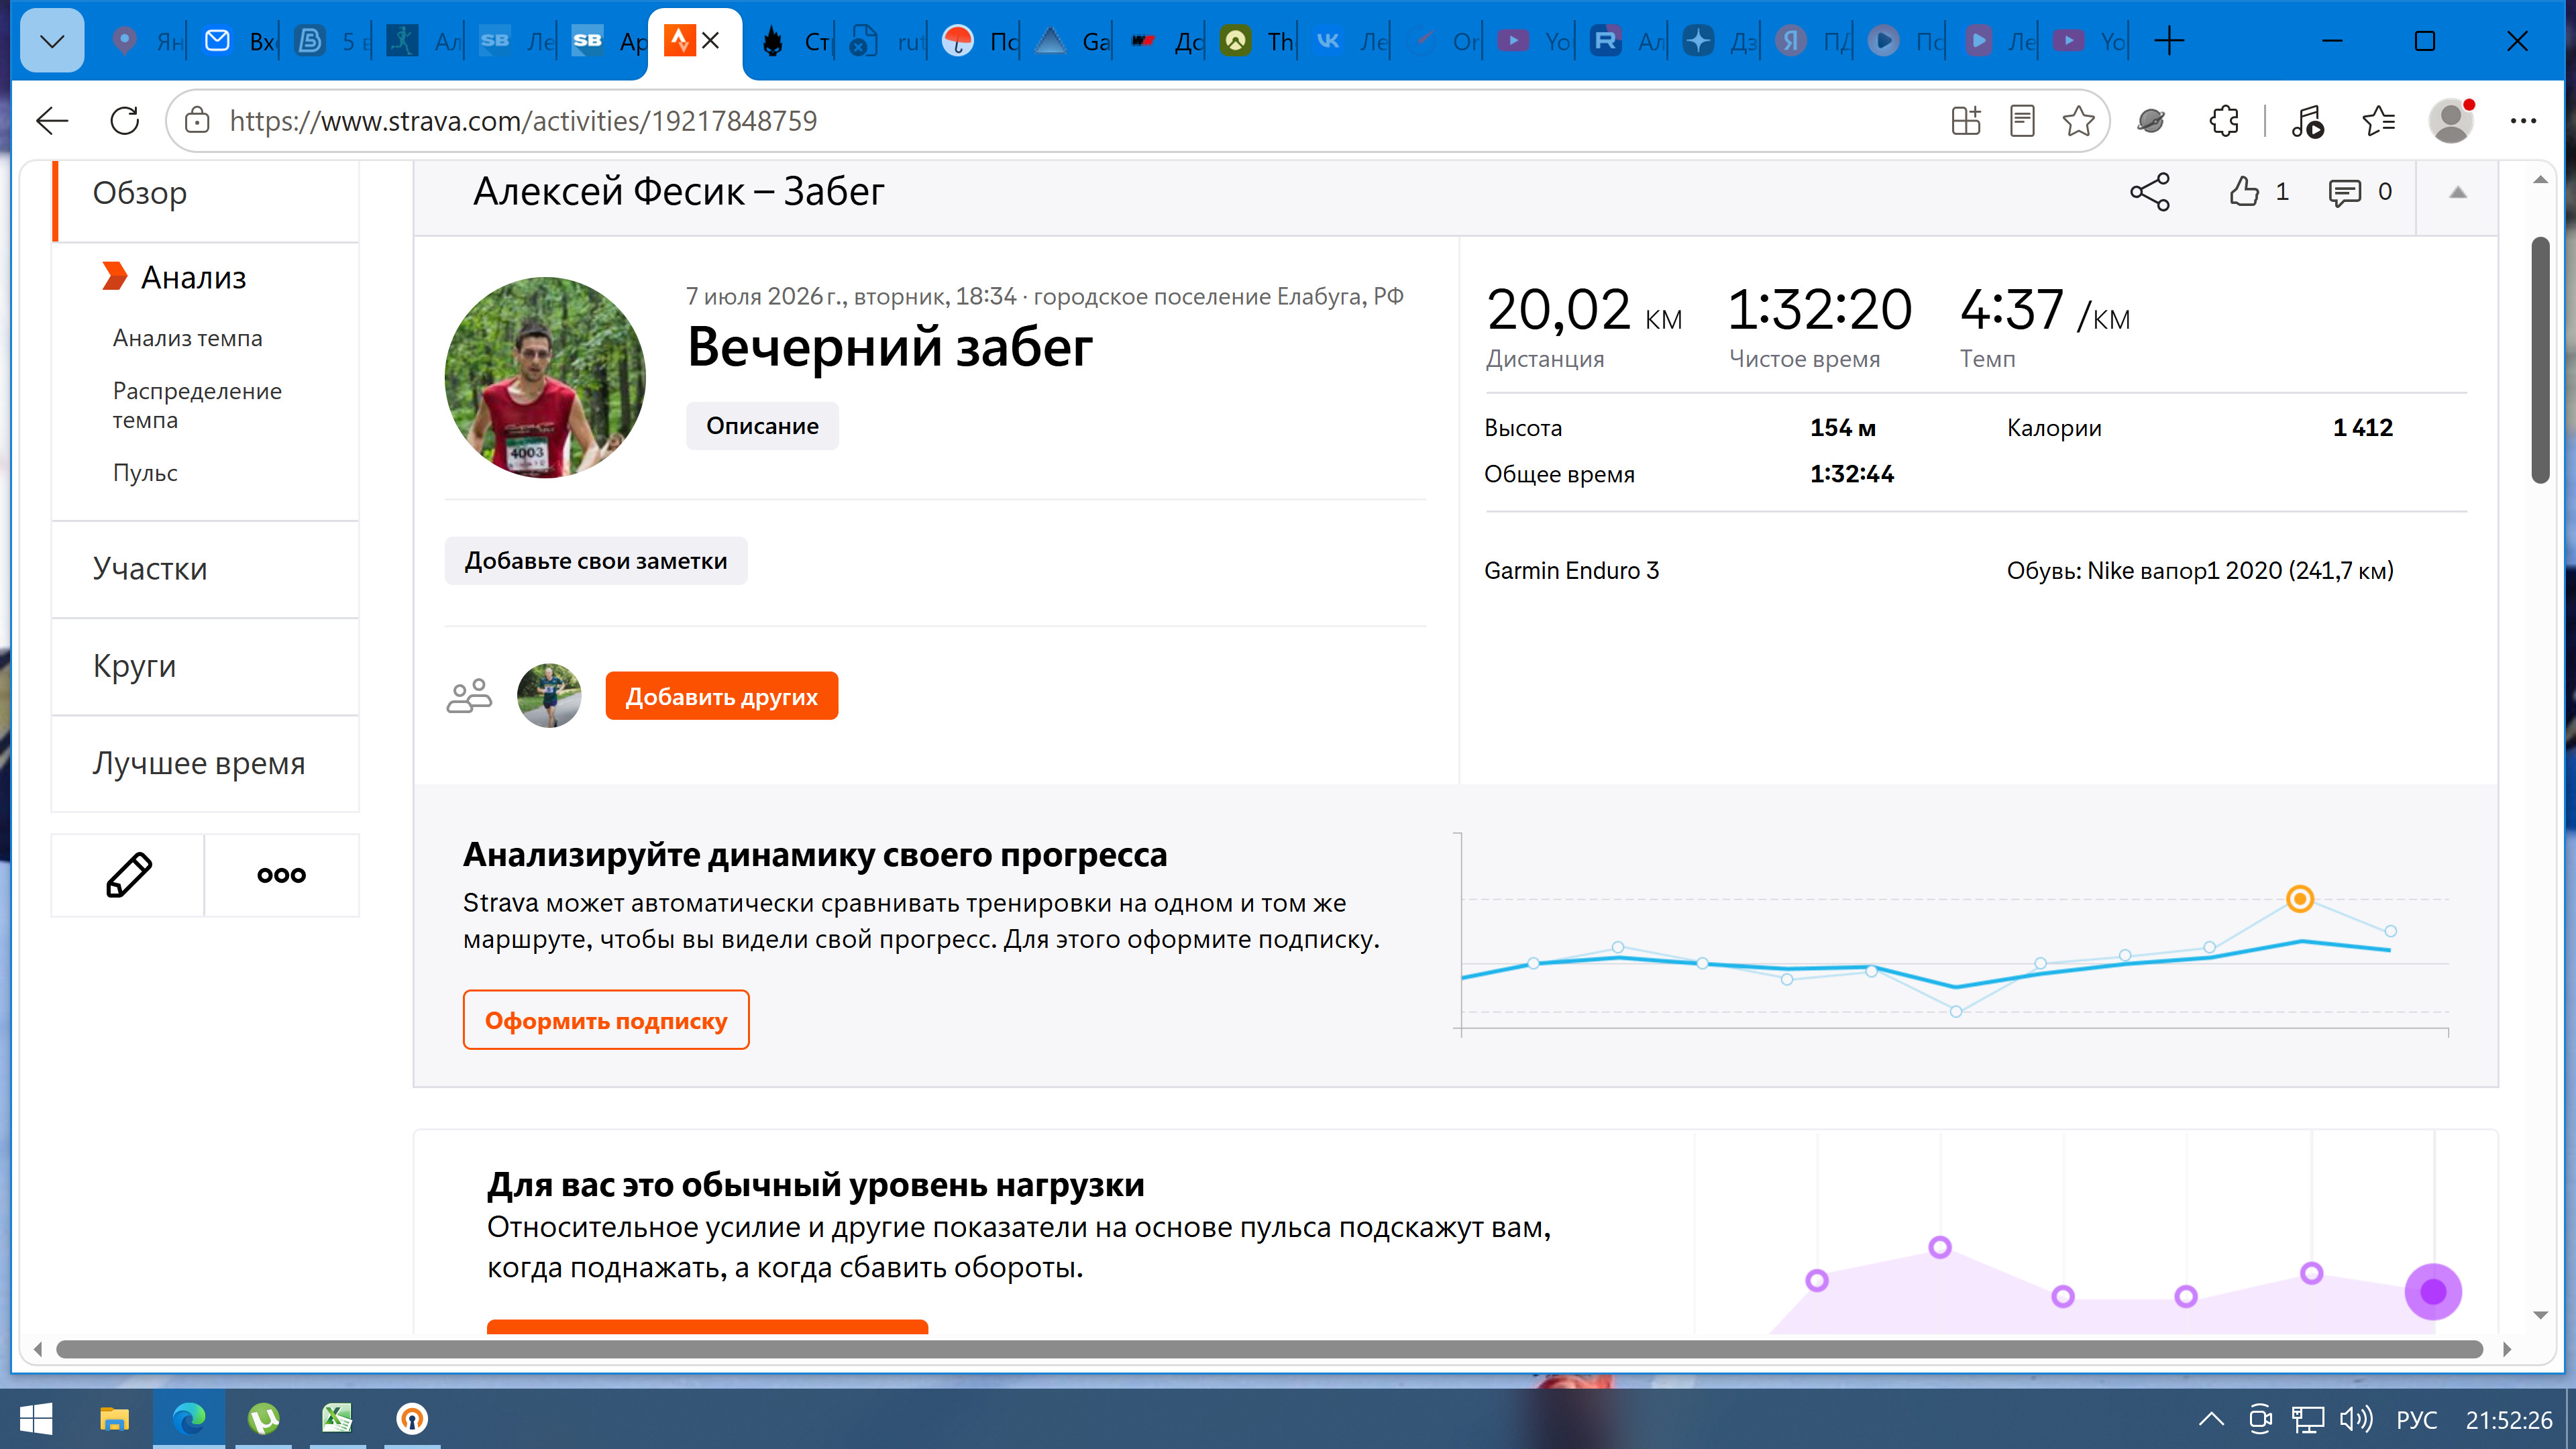2576x1449 pixels.
Task: Open volume control in system tray
Action: point(2356,1419)
